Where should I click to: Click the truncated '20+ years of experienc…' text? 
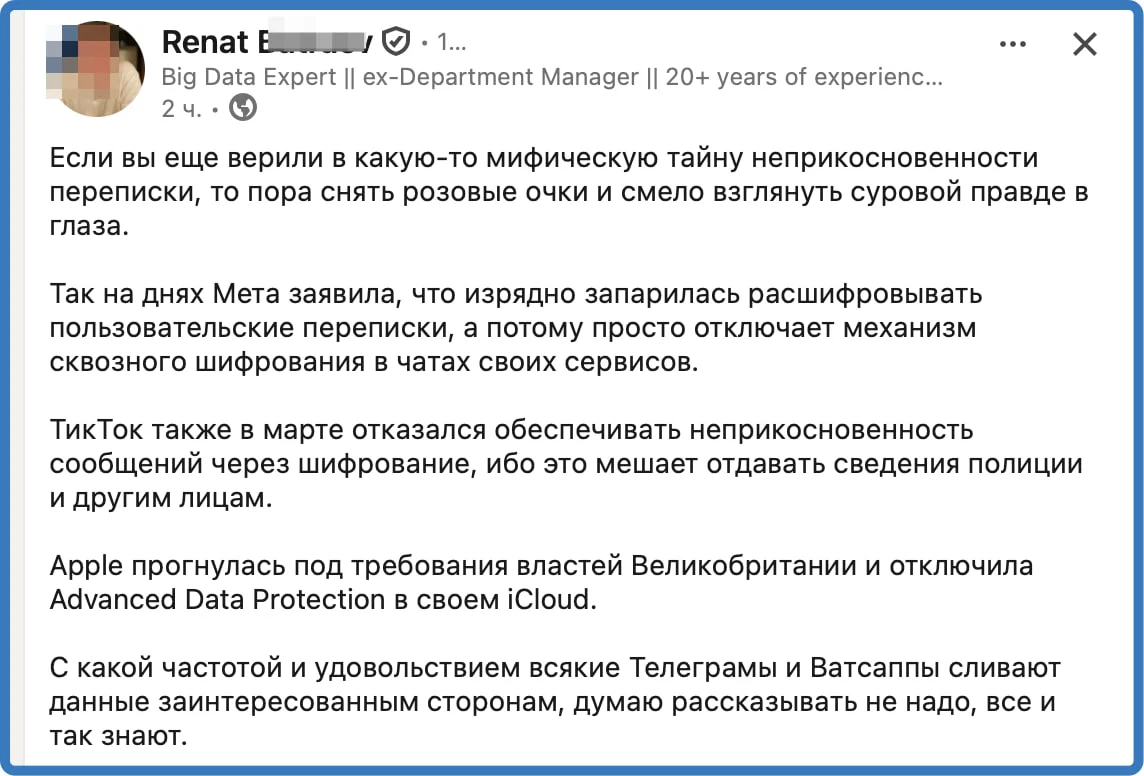pyautogui.click(x=803, y=77)
